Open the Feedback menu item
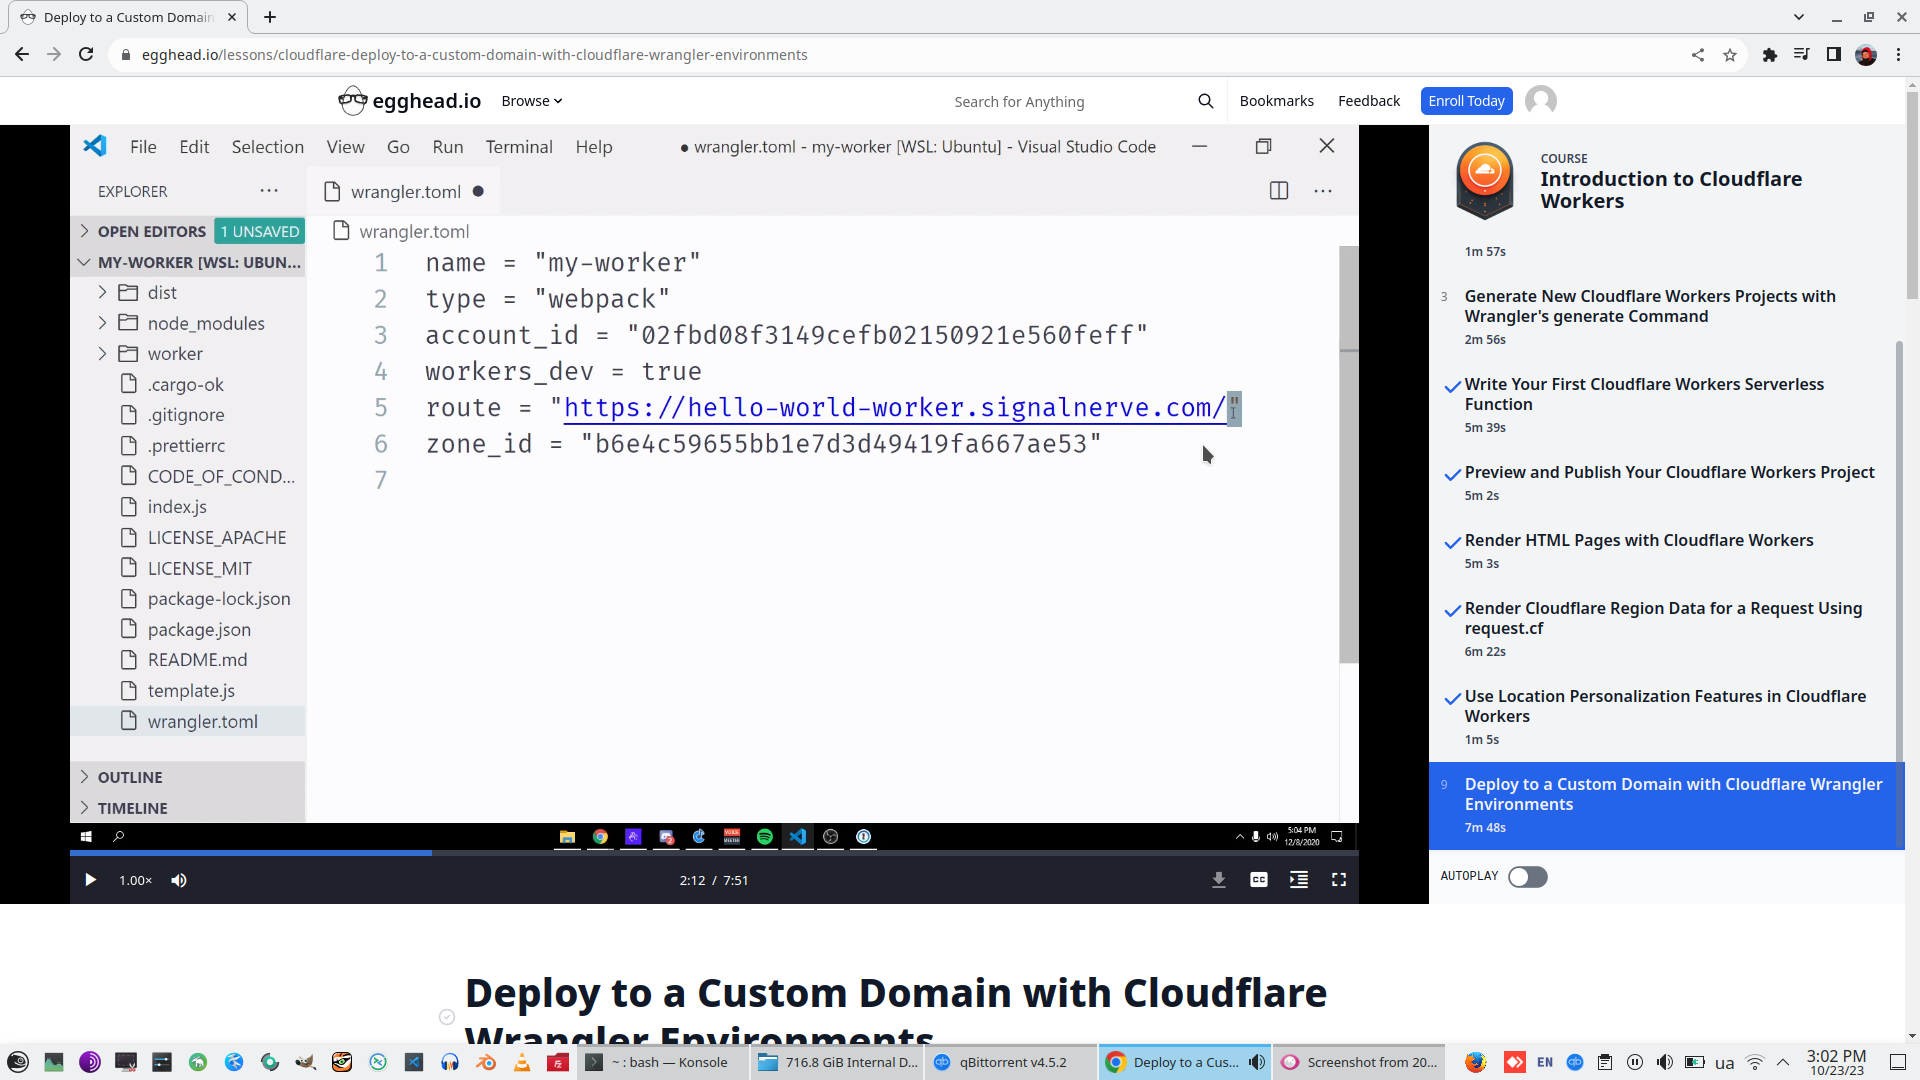The image size is (1920, 1080). click(x=1368, y=101)
